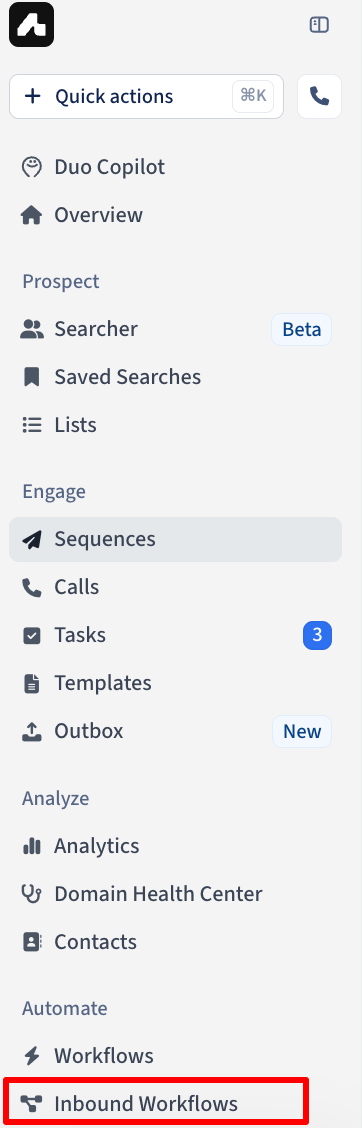Open Sequences via the paper plane icon

coord(32,540)
